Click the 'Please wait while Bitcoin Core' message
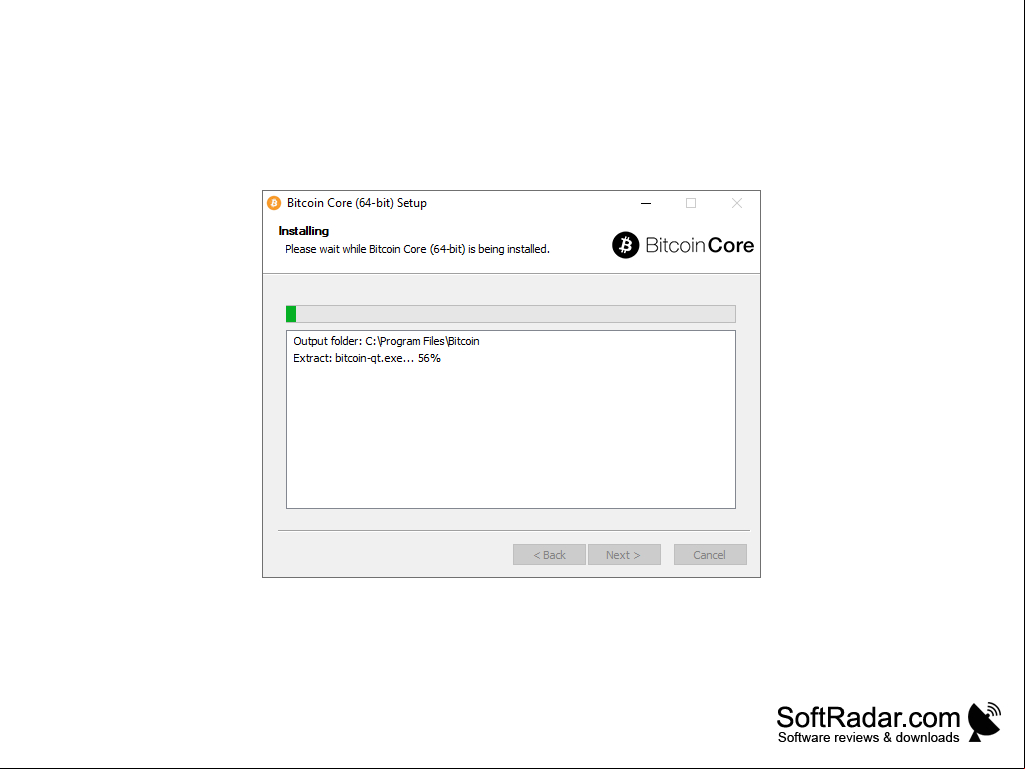The height and width of the screenshot is (769, 1025). 417,249
